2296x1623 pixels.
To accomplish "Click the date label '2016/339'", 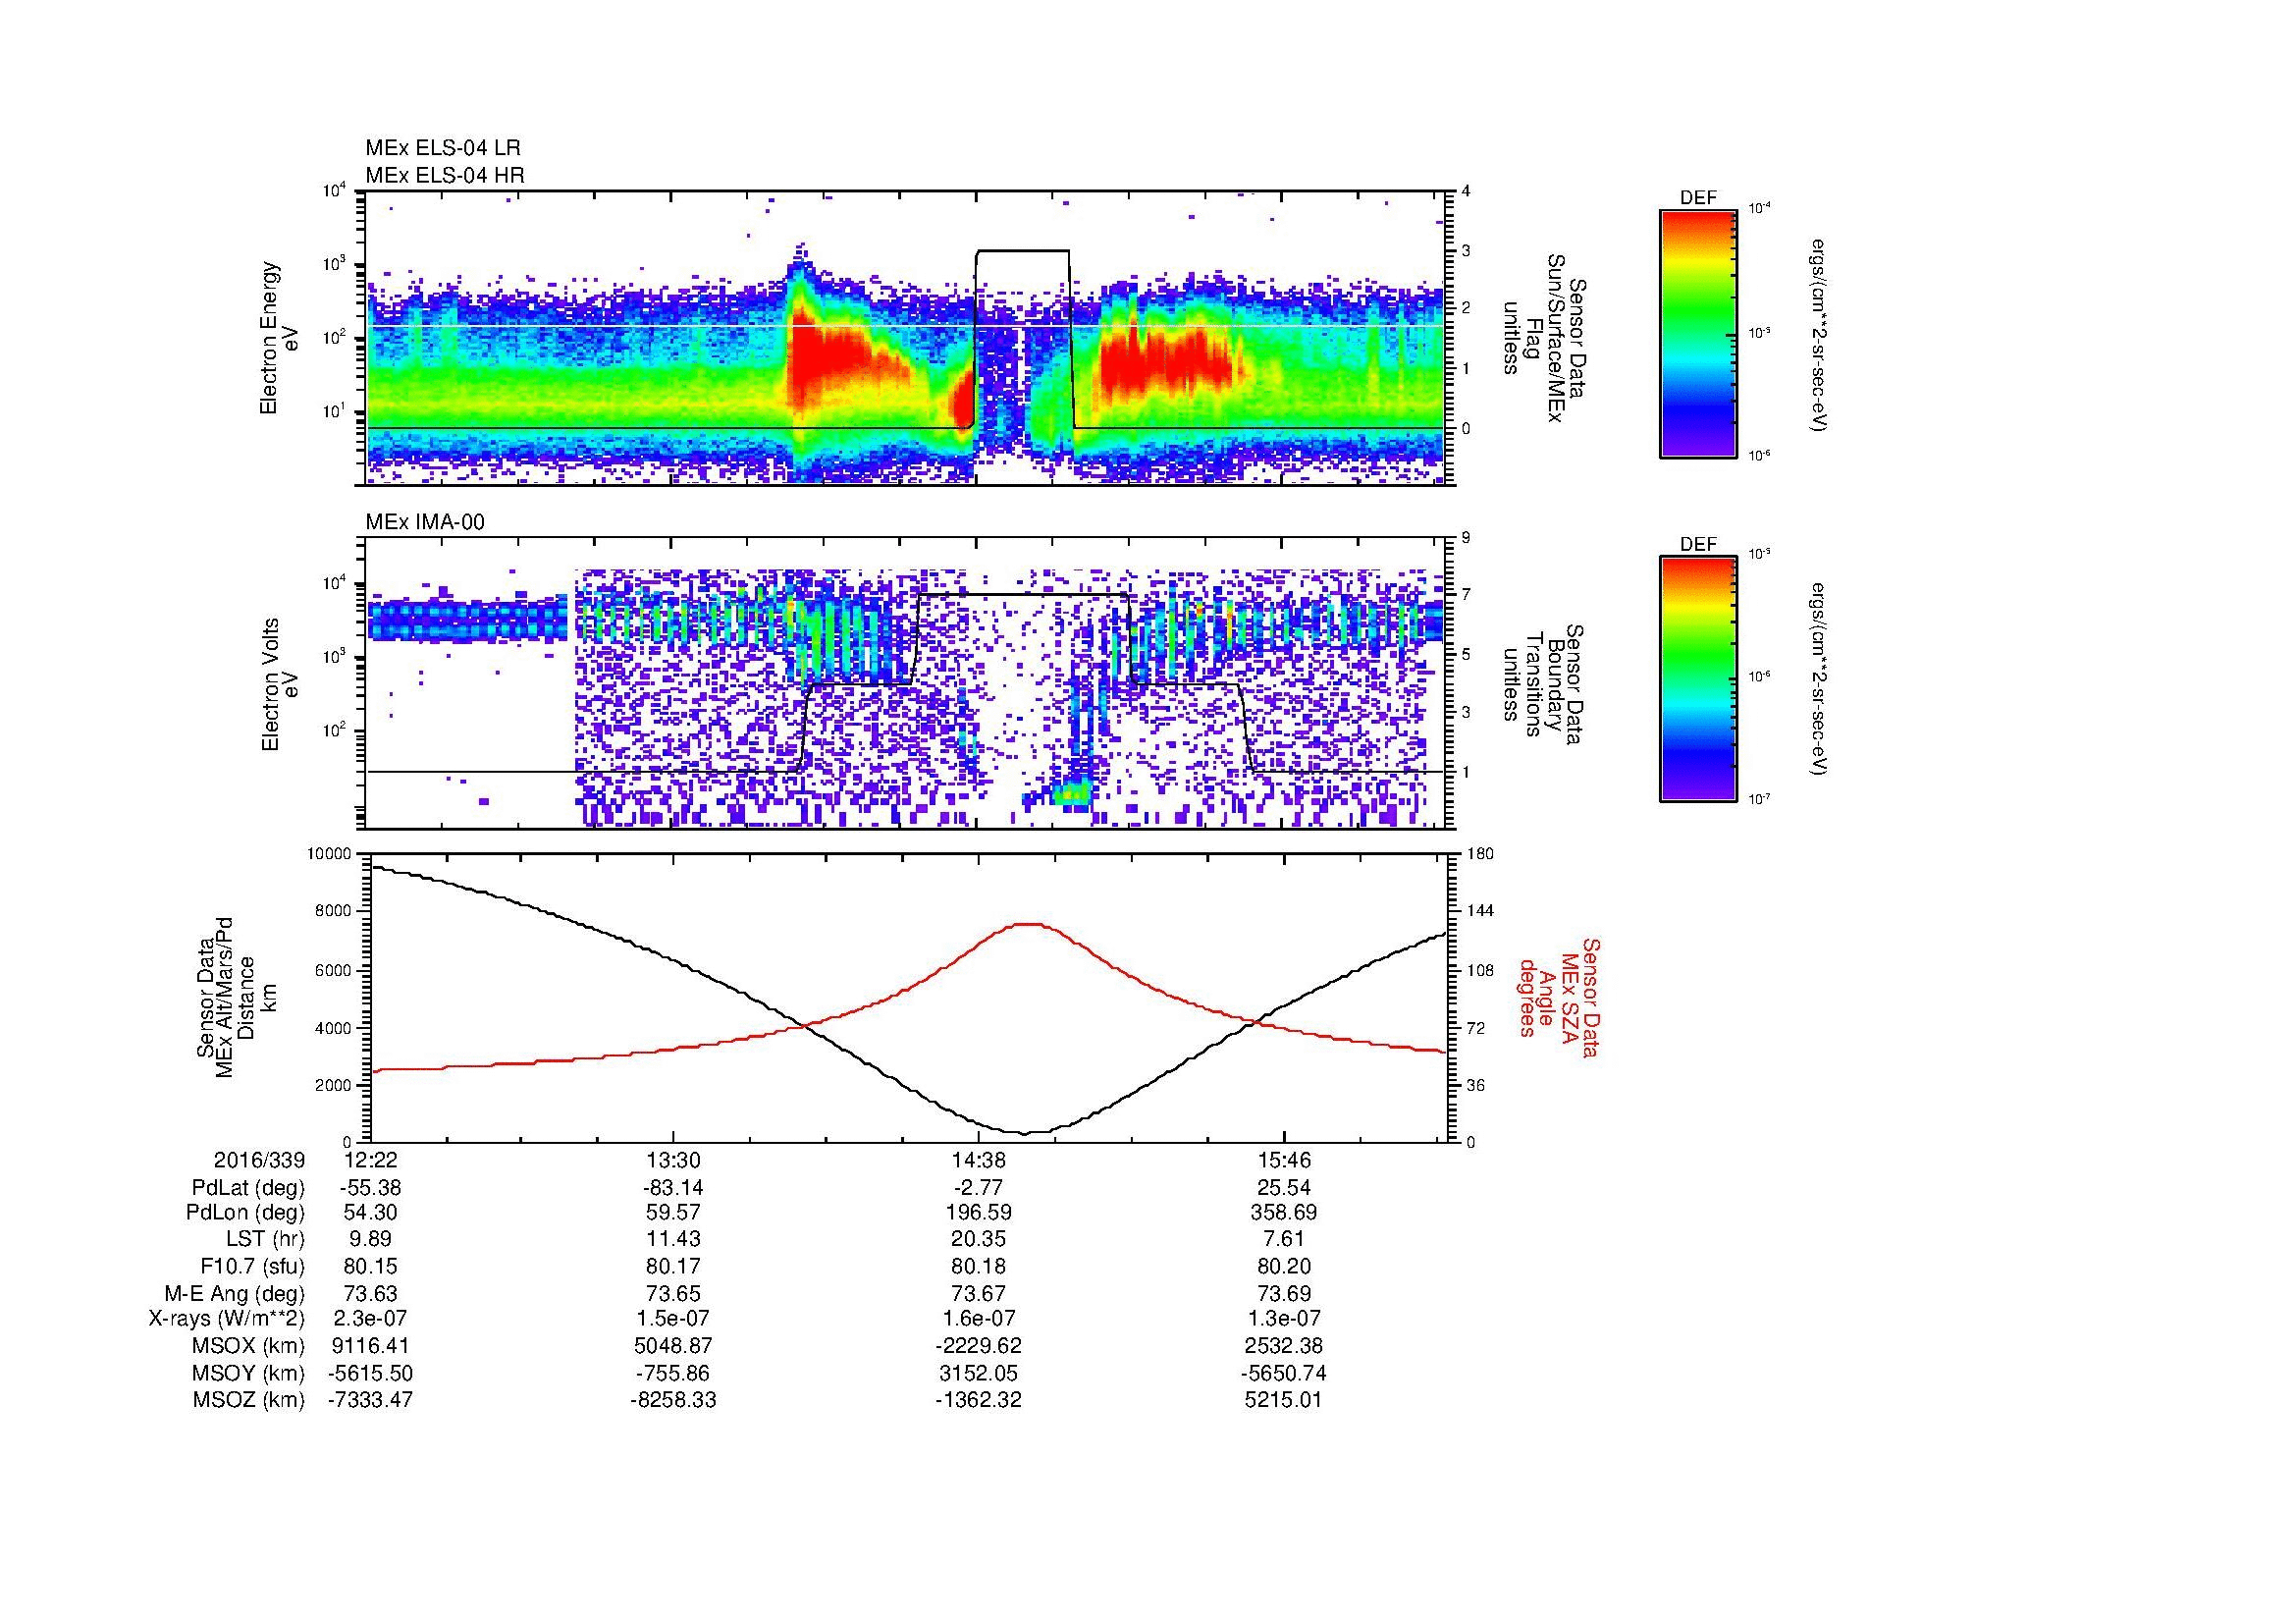I will point(259,1161).
